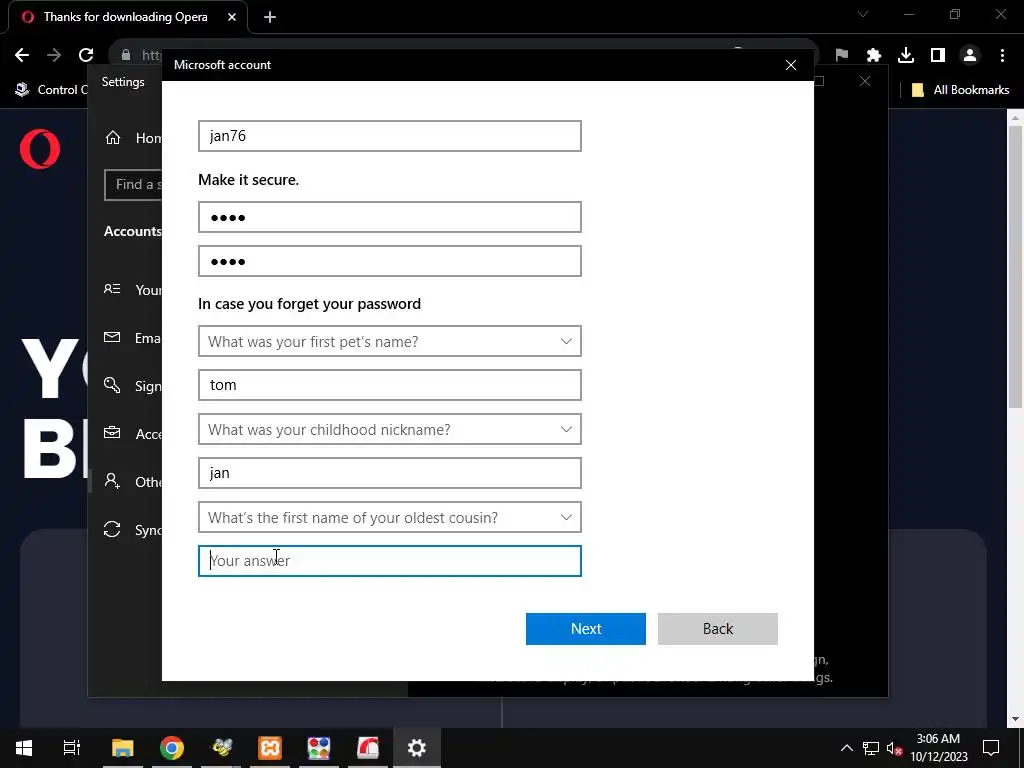Image resolution: width=1024 pixels, height=768 pixels.
Task: Open the browser three-dot menu
Action: pos(1002,56)
